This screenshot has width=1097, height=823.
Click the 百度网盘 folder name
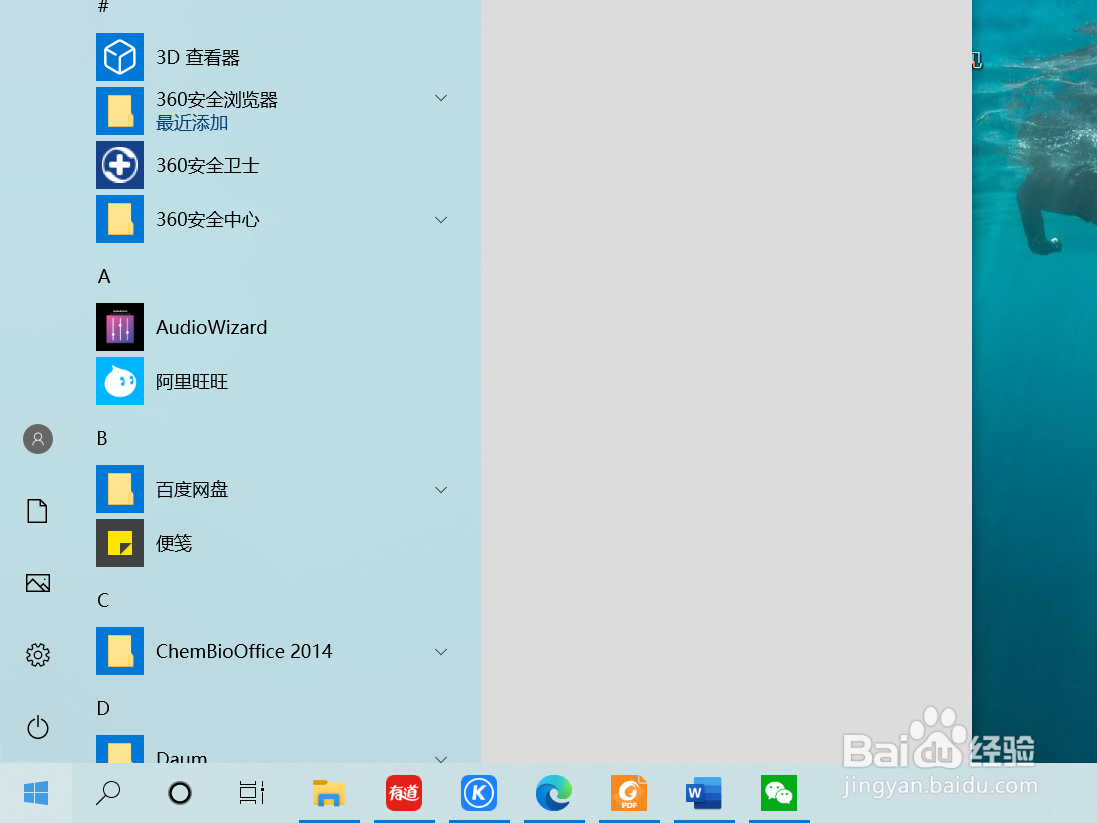tap(192, 489)
